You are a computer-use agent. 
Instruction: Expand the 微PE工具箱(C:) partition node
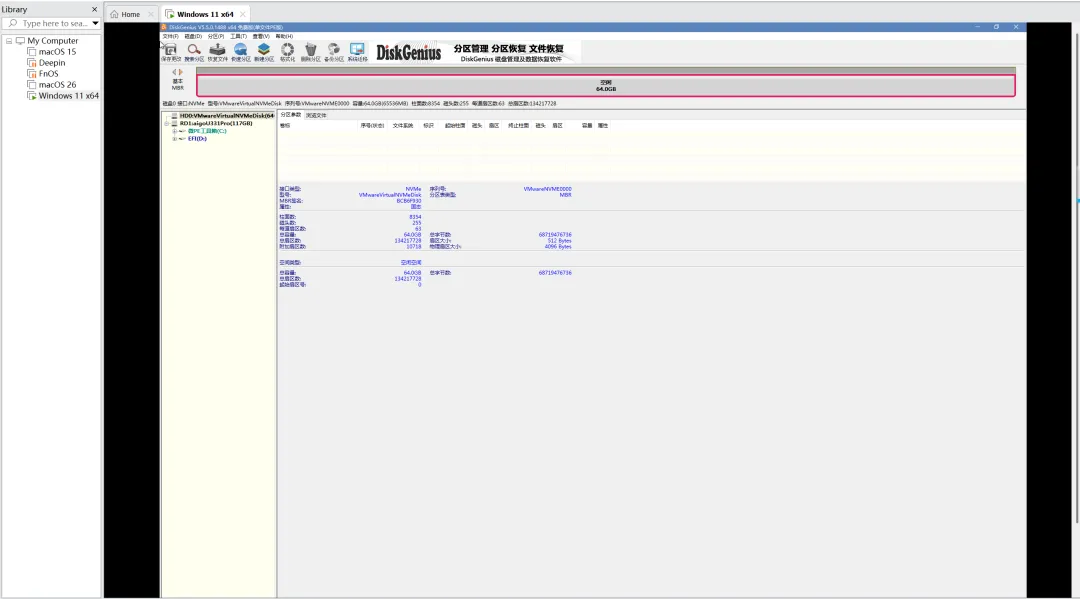pos(174,131)
